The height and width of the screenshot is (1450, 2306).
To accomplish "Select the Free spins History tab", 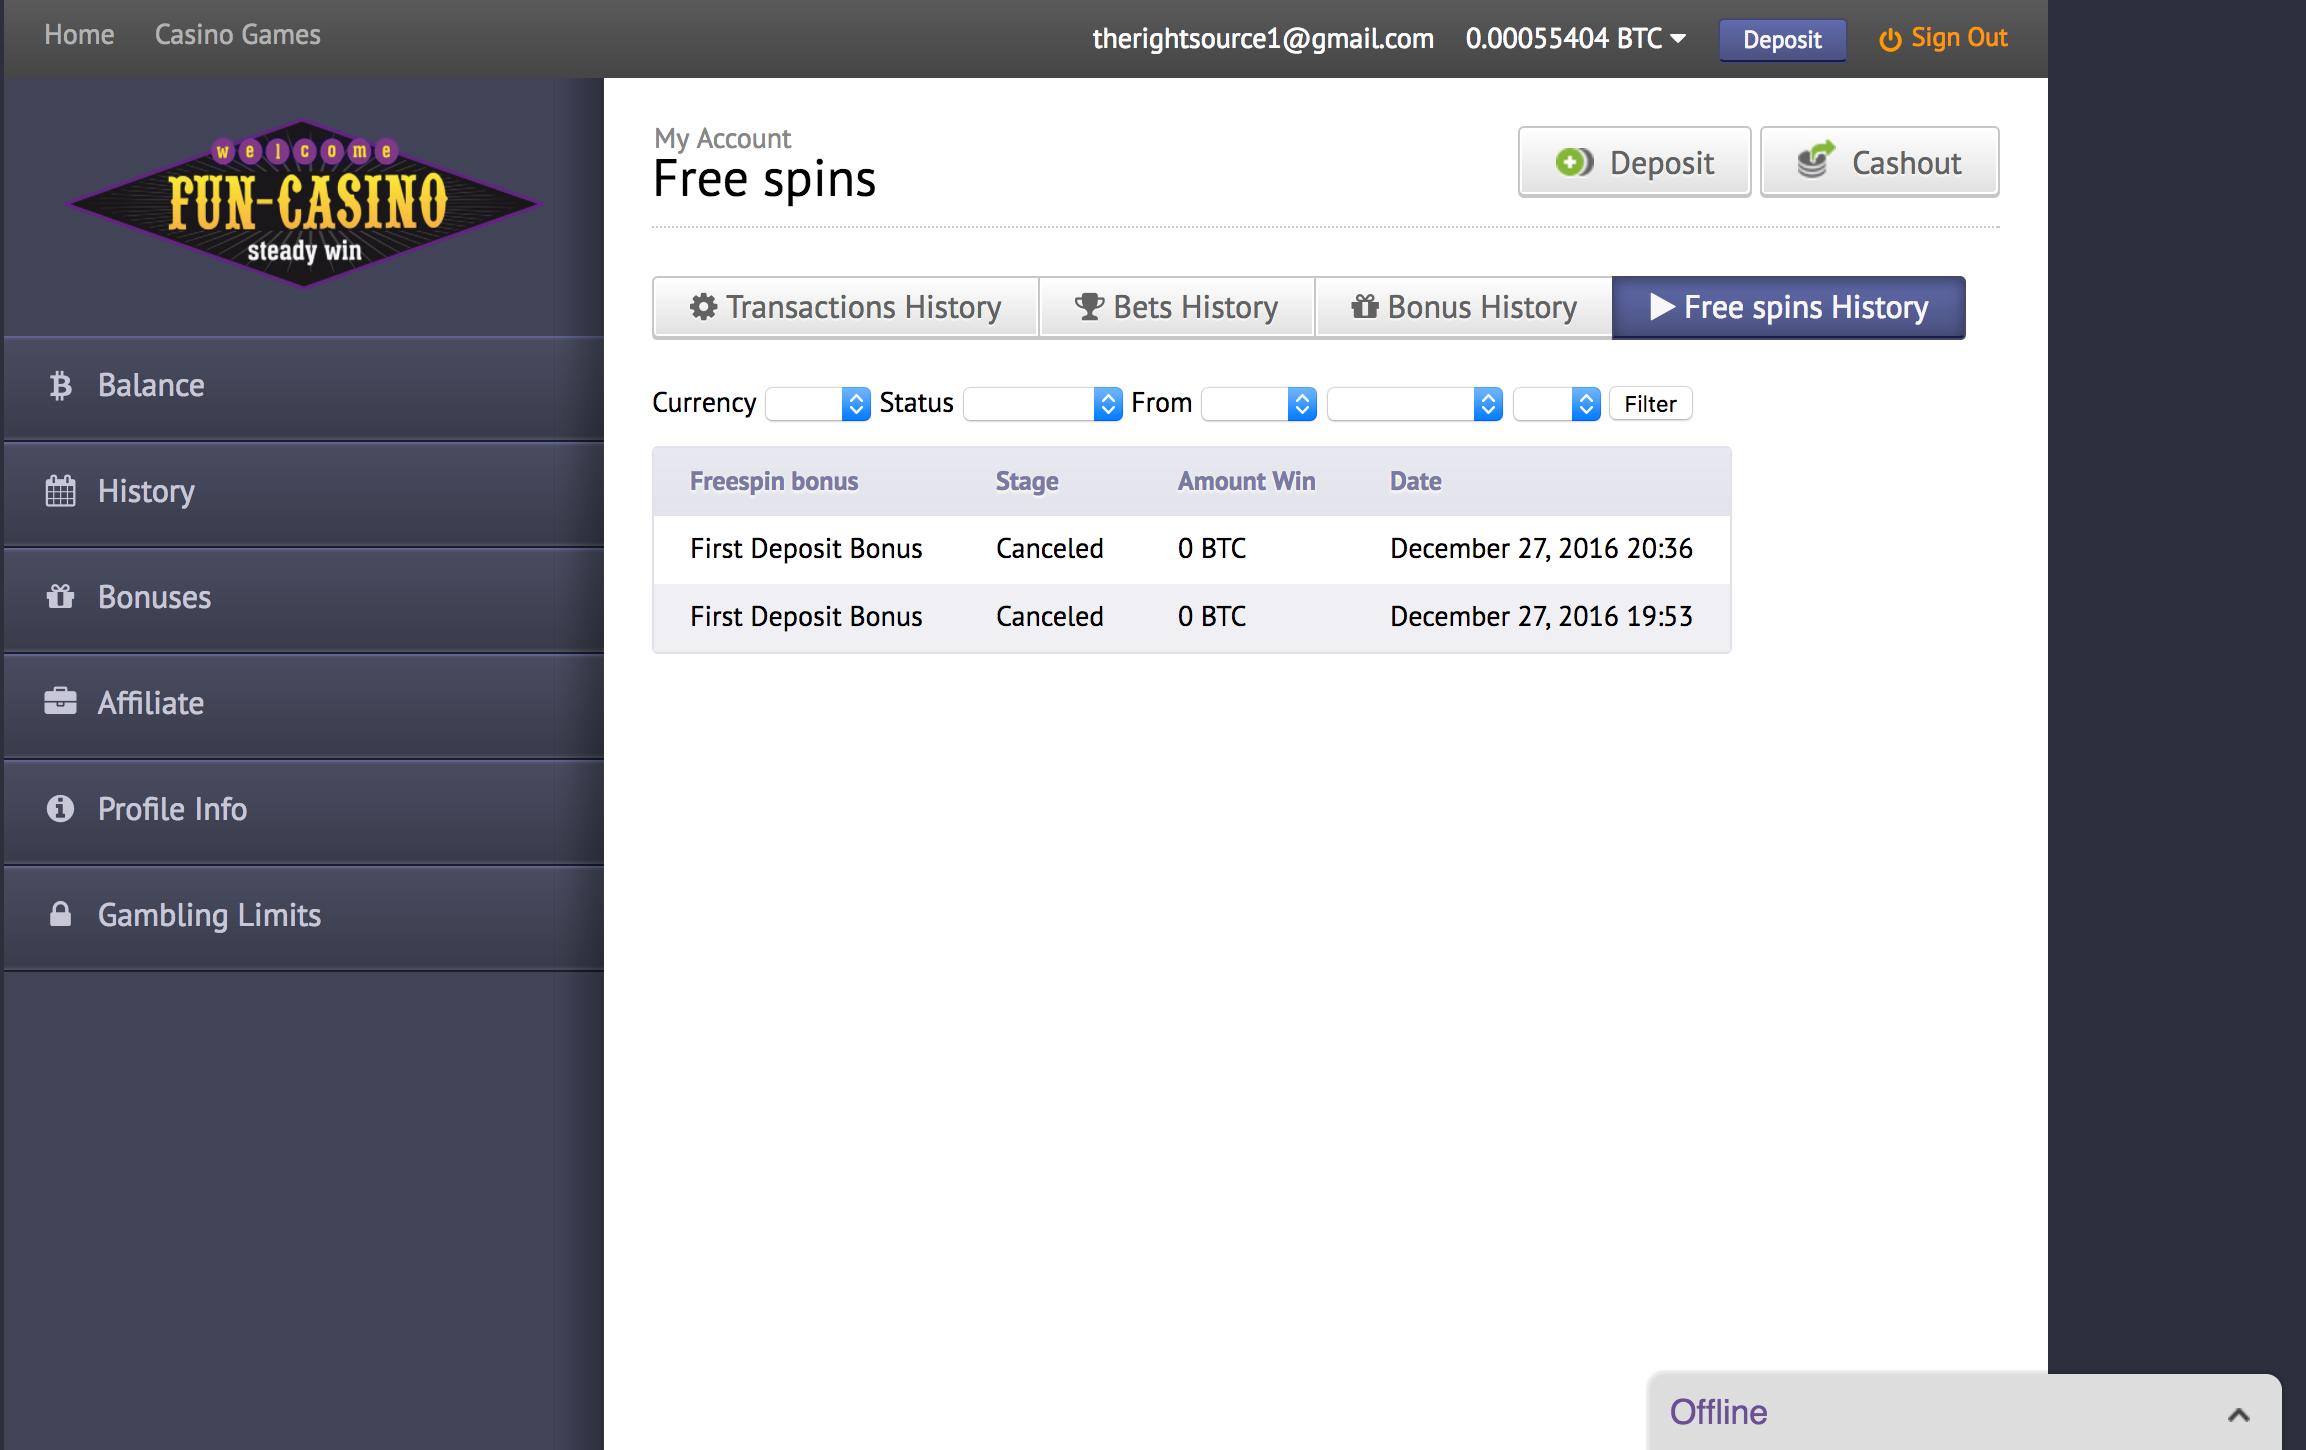I will pyautogui.click(x=1788, y=307).
